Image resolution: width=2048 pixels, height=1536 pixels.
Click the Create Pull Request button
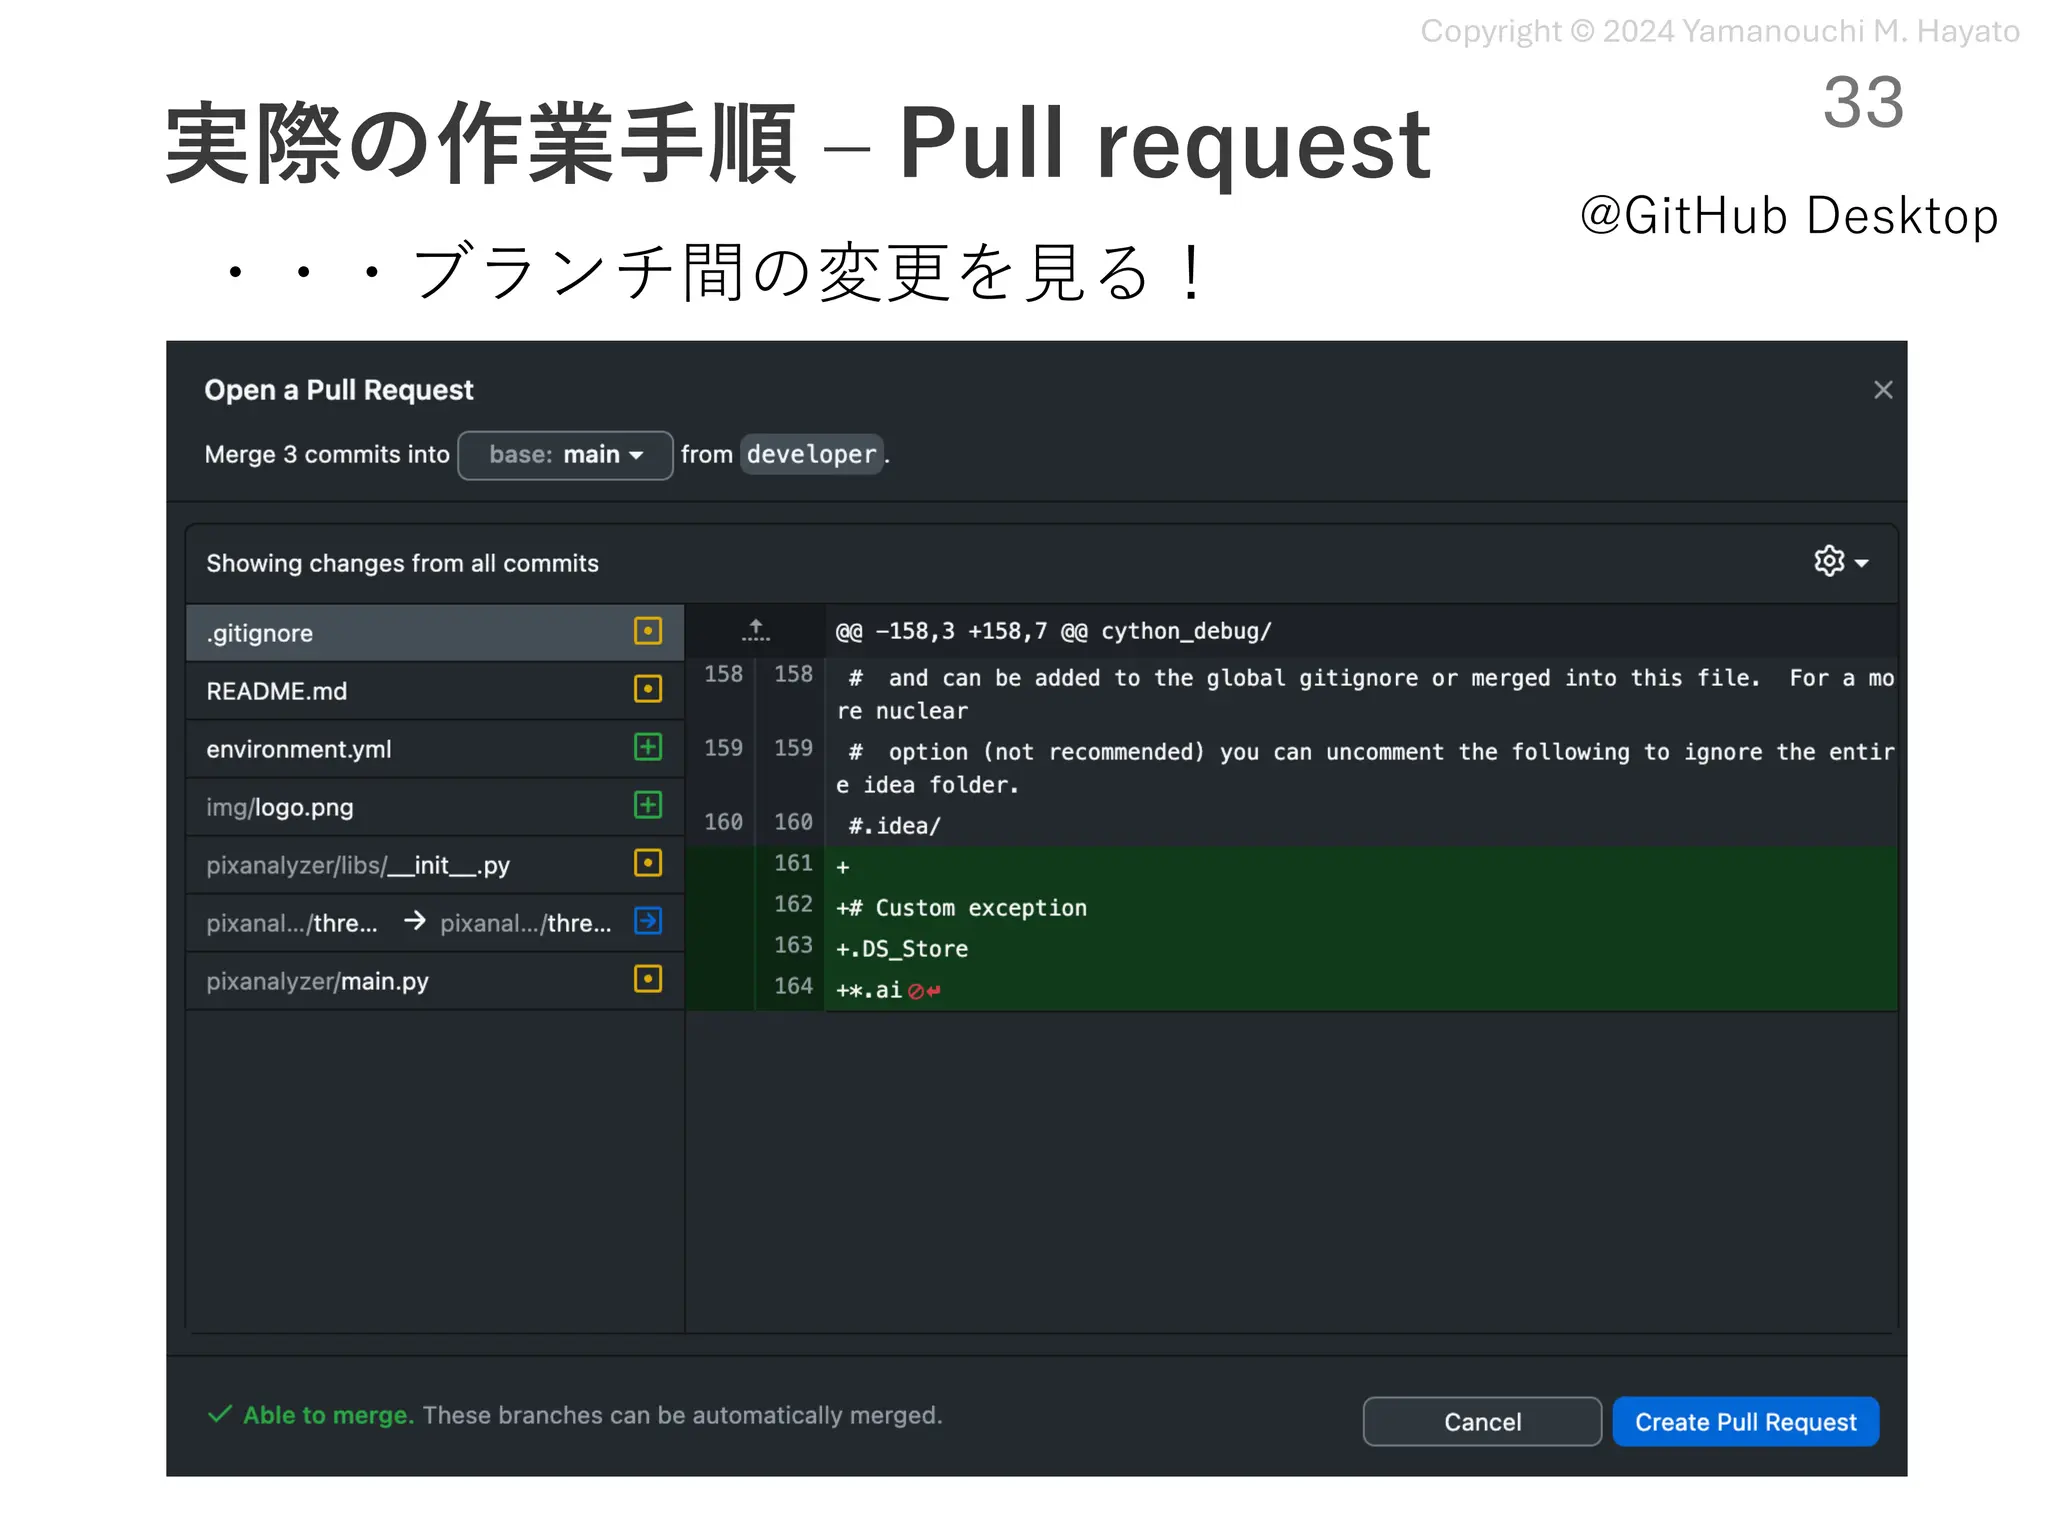click(x=1745, y=1421)
